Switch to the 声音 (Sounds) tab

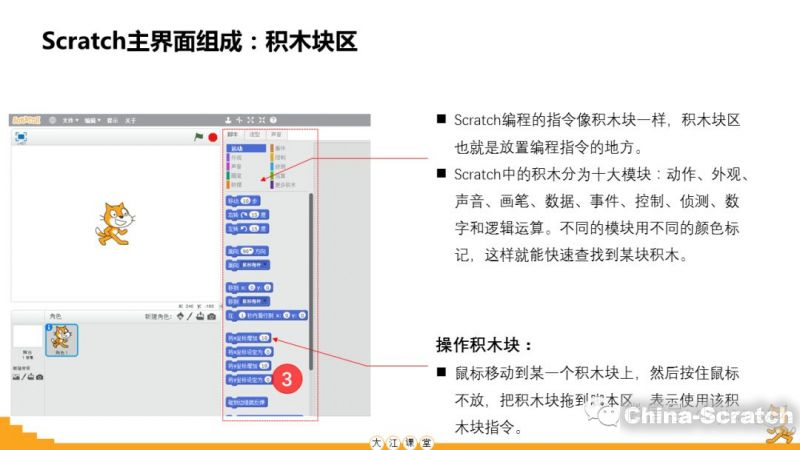pos(275,134)
